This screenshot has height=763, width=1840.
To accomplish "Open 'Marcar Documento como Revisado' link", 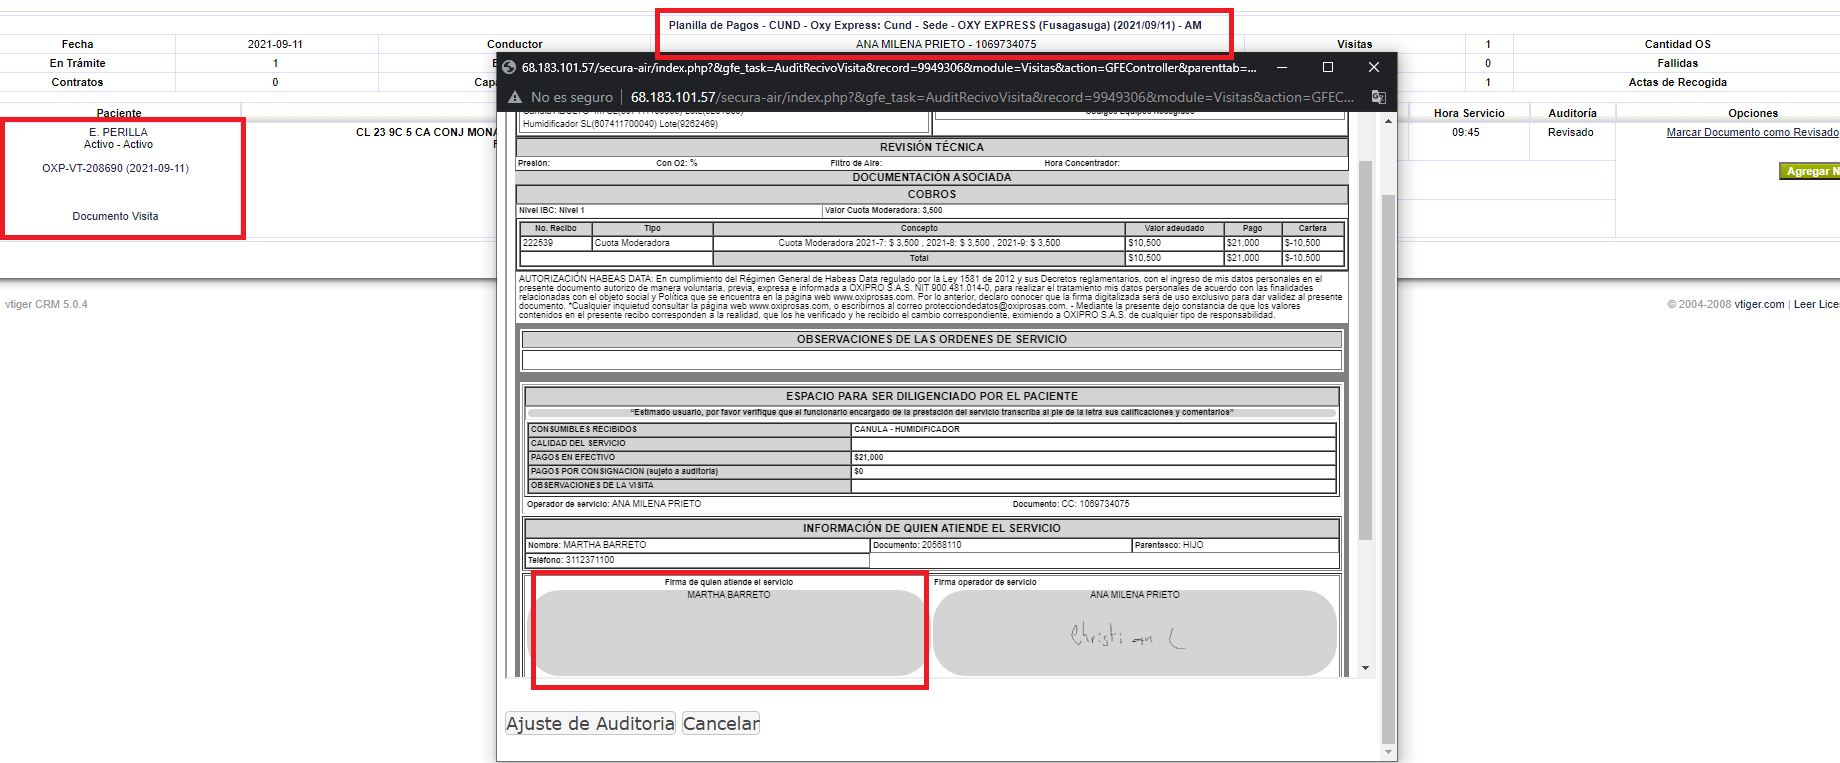I will [x=1752, y=132].
